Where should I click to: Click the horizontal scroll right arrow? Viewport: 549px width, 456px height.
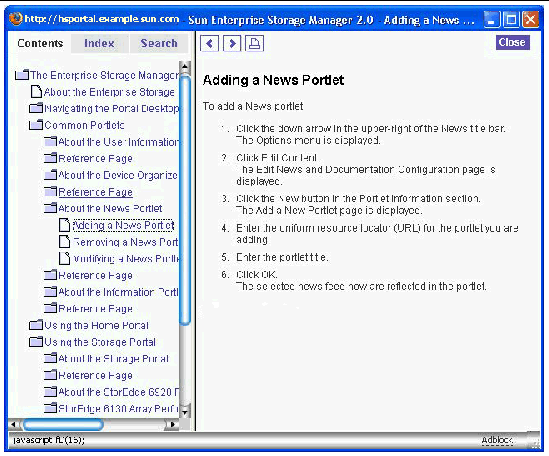172,424
